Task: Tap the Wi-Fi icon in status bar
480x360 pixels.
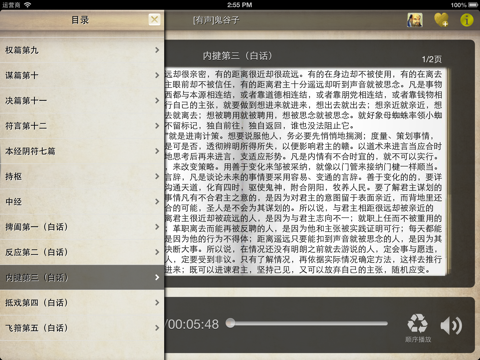Action: (27, 5)
